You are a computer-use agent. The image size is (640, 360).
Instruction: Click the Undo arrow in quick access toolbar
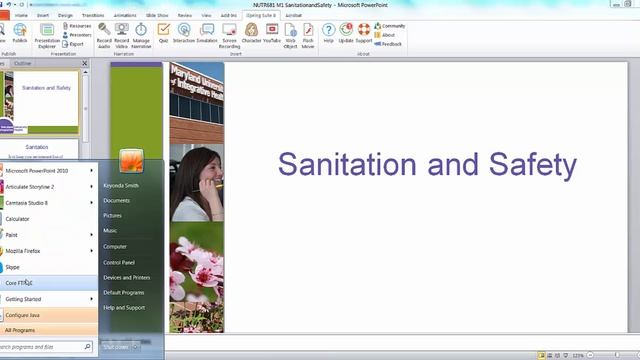(x=8, y=4)
